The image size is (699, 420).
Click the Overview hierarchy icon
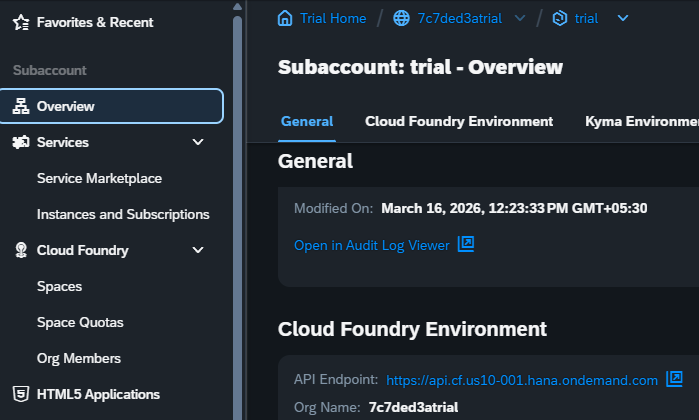tap(21, 106)
